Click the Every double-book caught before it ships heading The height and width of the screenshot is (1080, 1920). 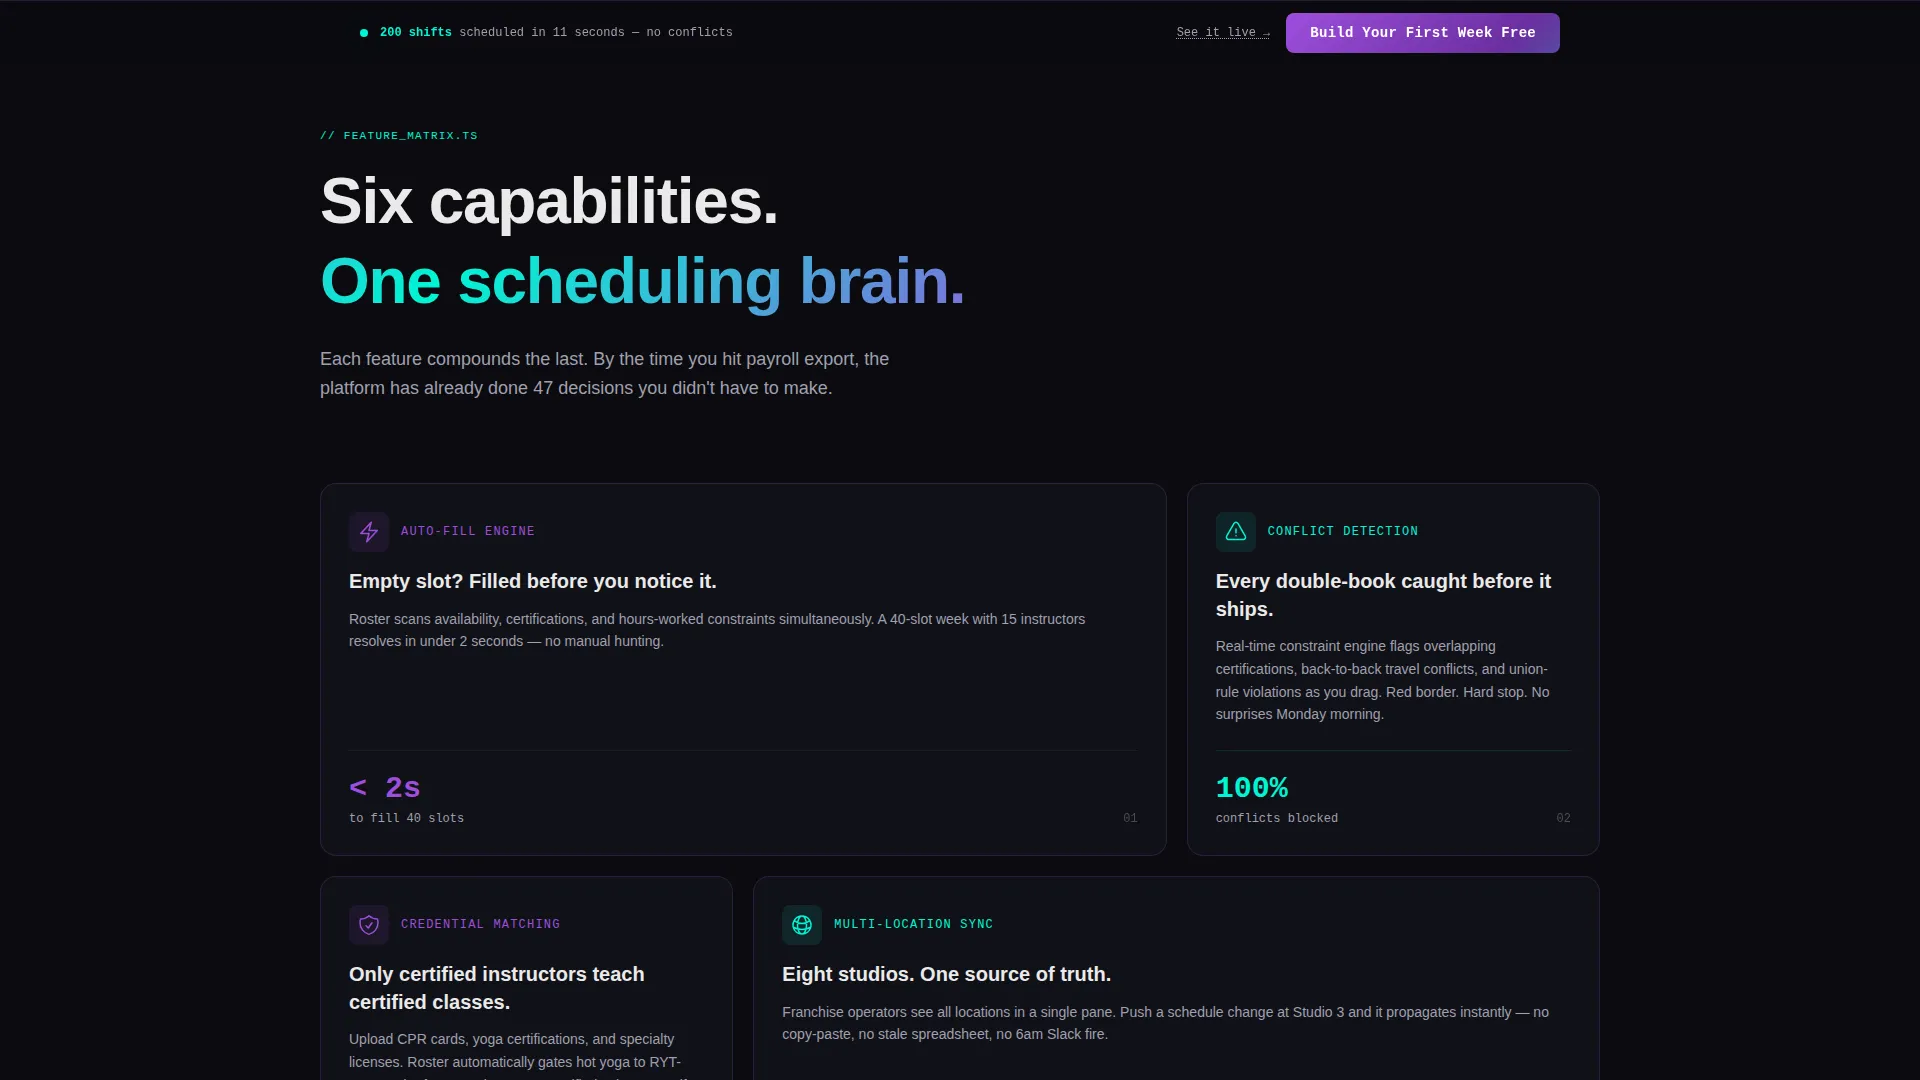click(1383, 595)
